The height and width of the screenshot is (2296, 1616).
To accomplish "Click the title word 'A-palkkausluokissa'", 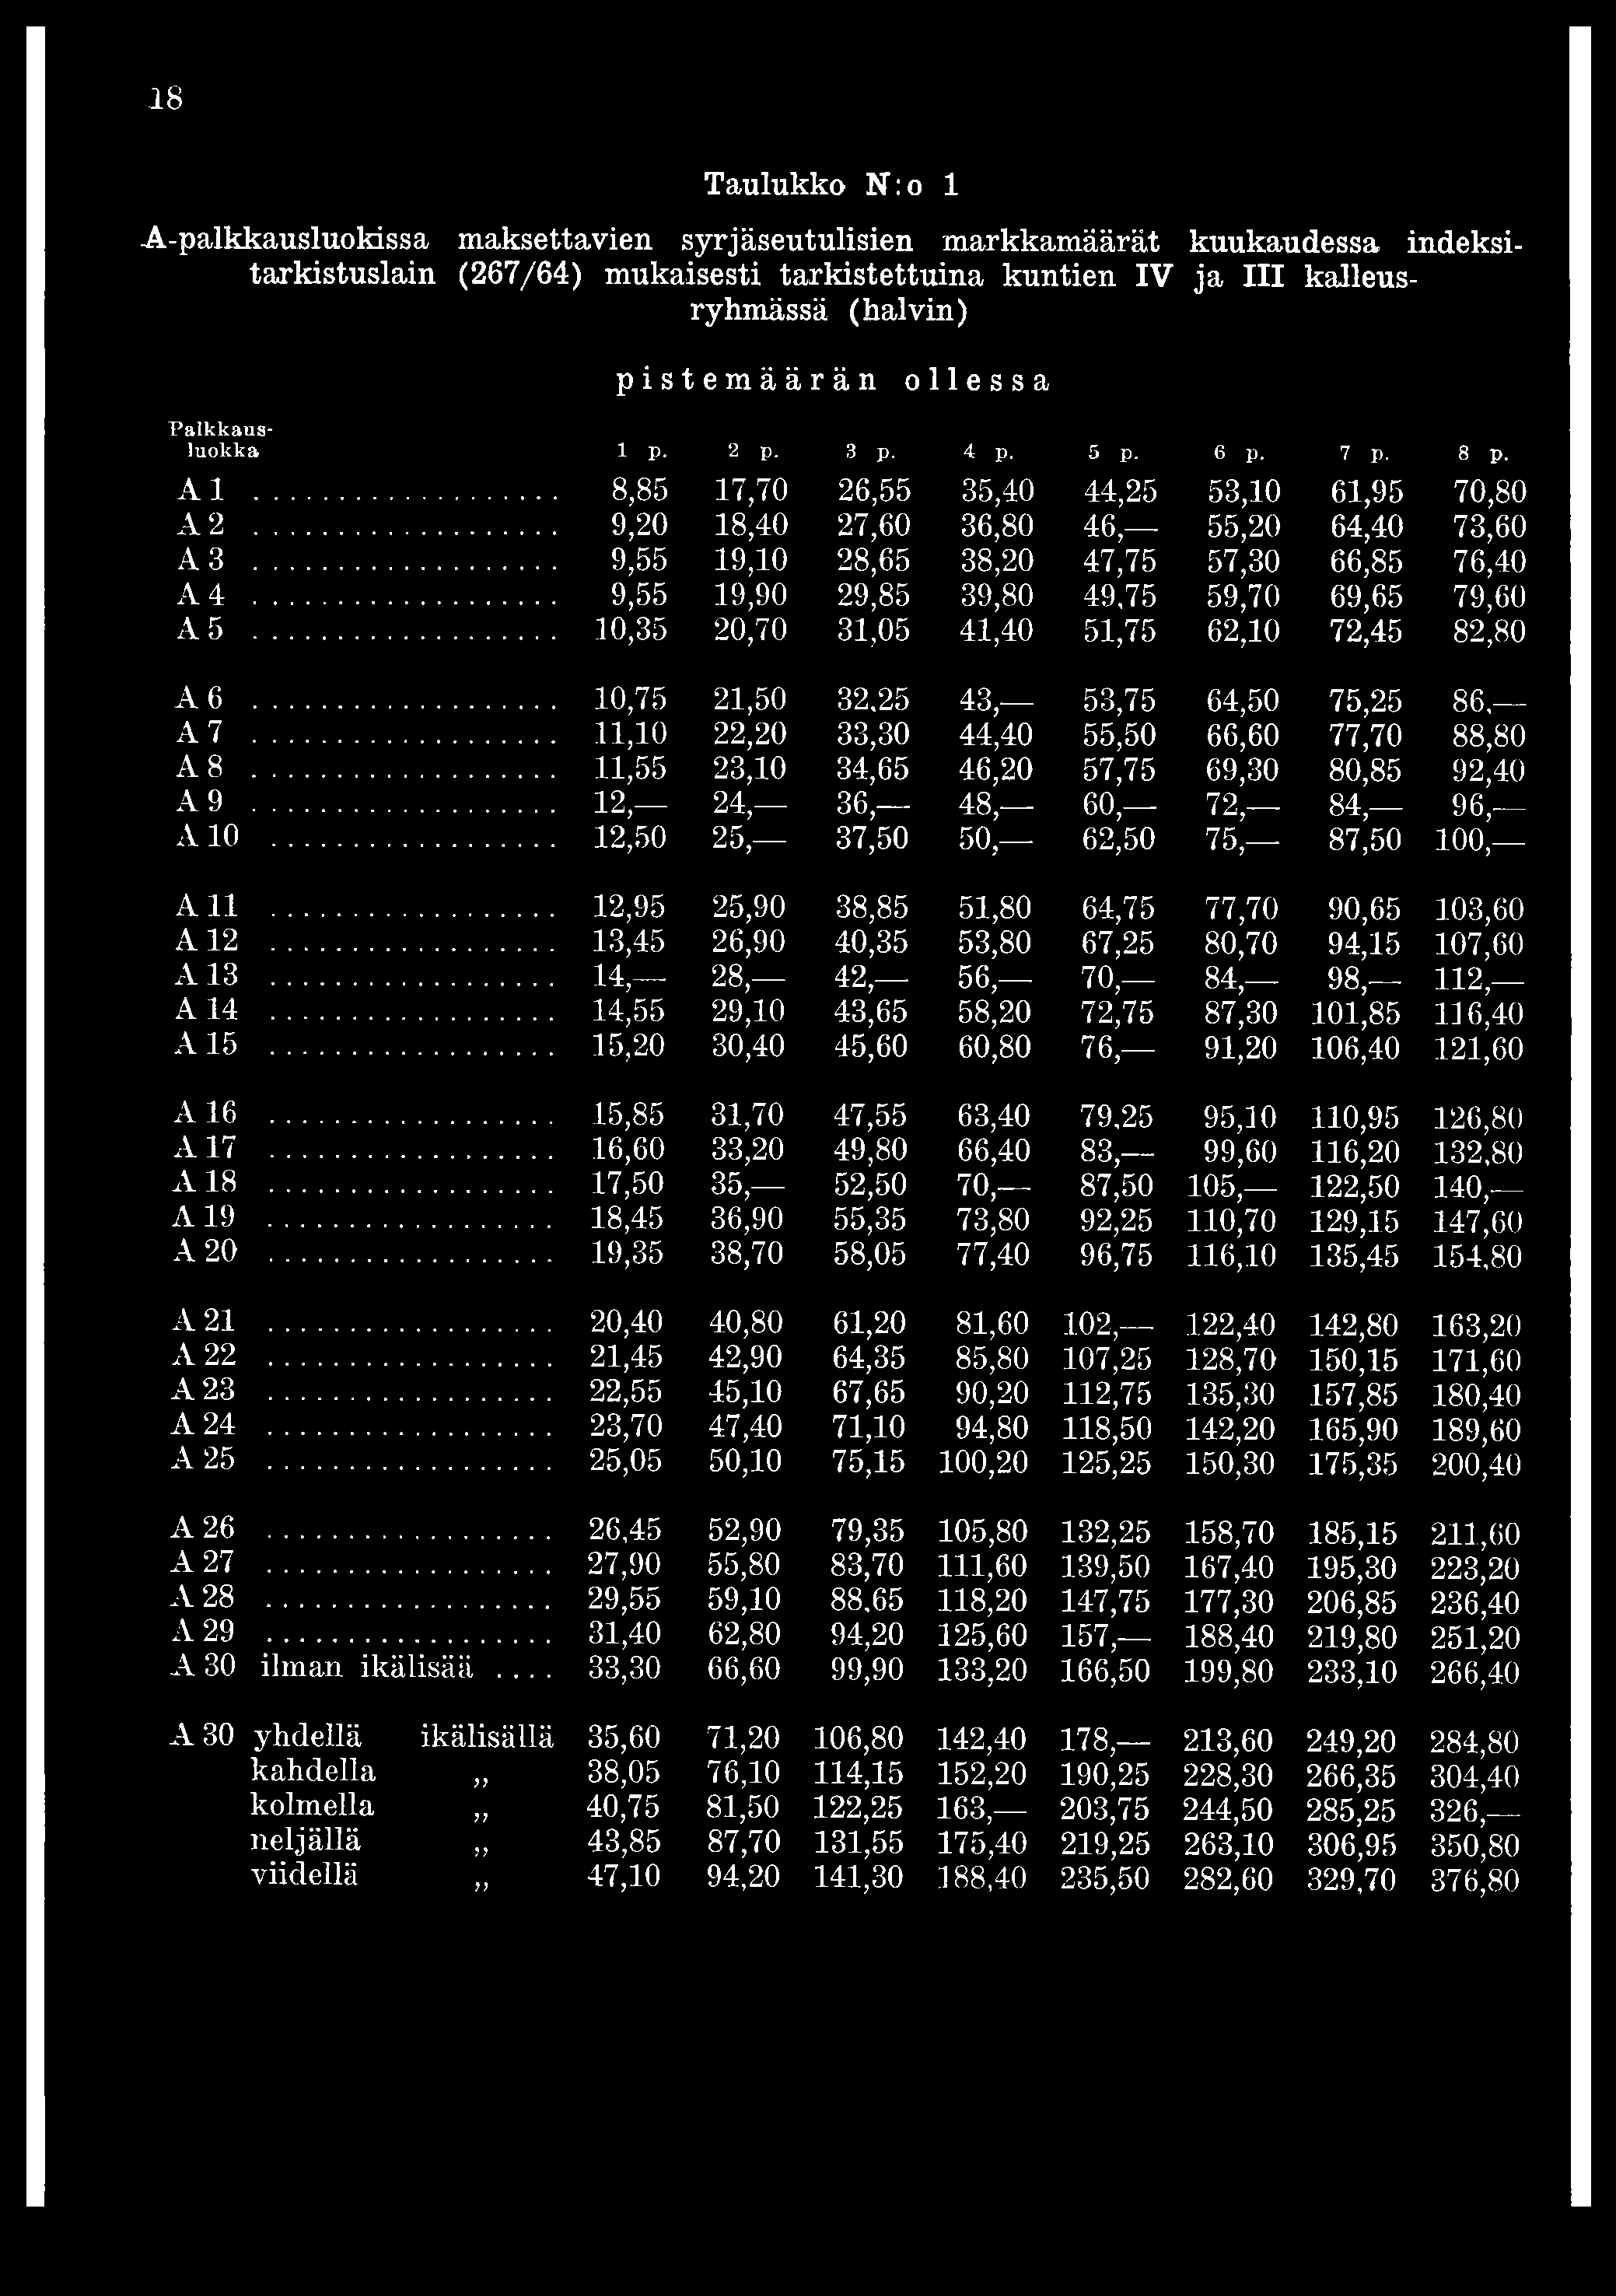I will point(286,240).
